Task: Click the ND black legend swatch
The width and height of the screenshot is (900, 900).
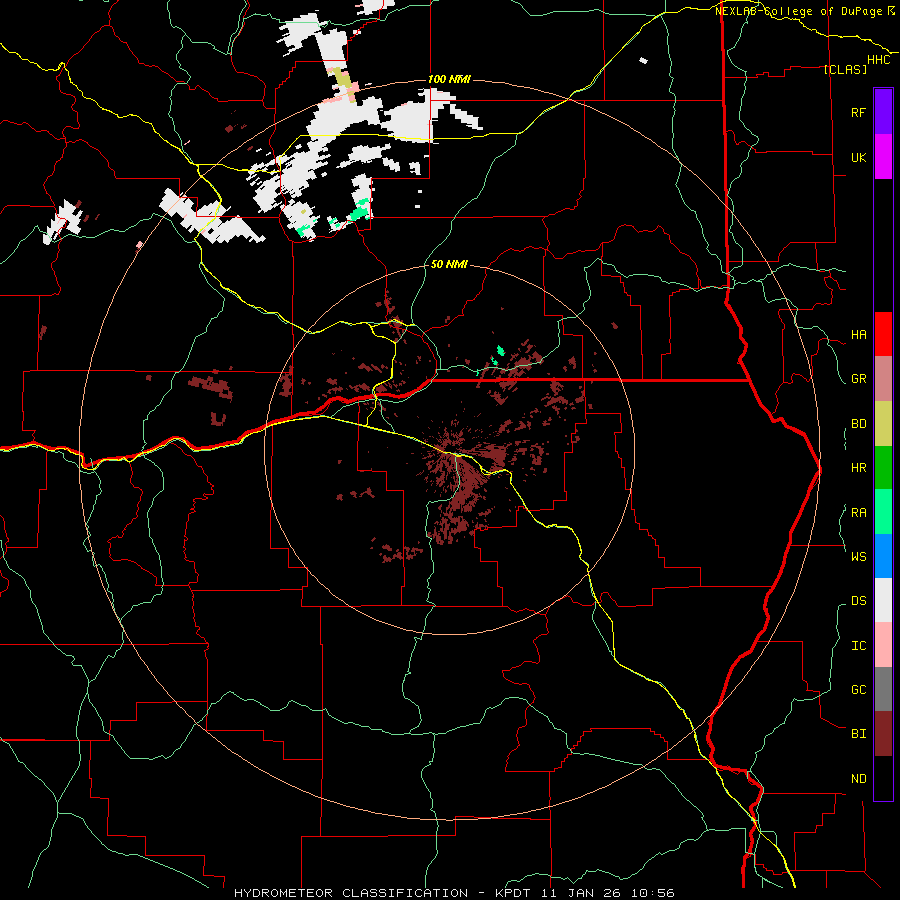Action: pyautogui.click(x=883, y=778)
